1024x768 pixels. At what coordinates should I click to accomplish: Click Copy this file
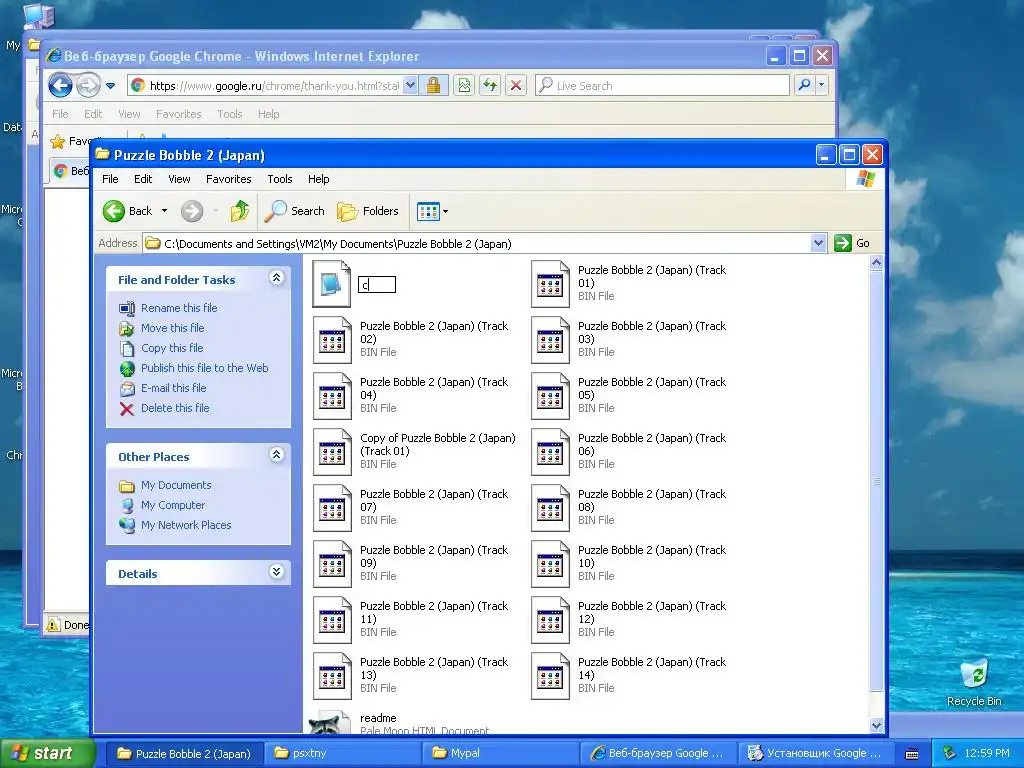pyautogui.click(x=172, y=348)
